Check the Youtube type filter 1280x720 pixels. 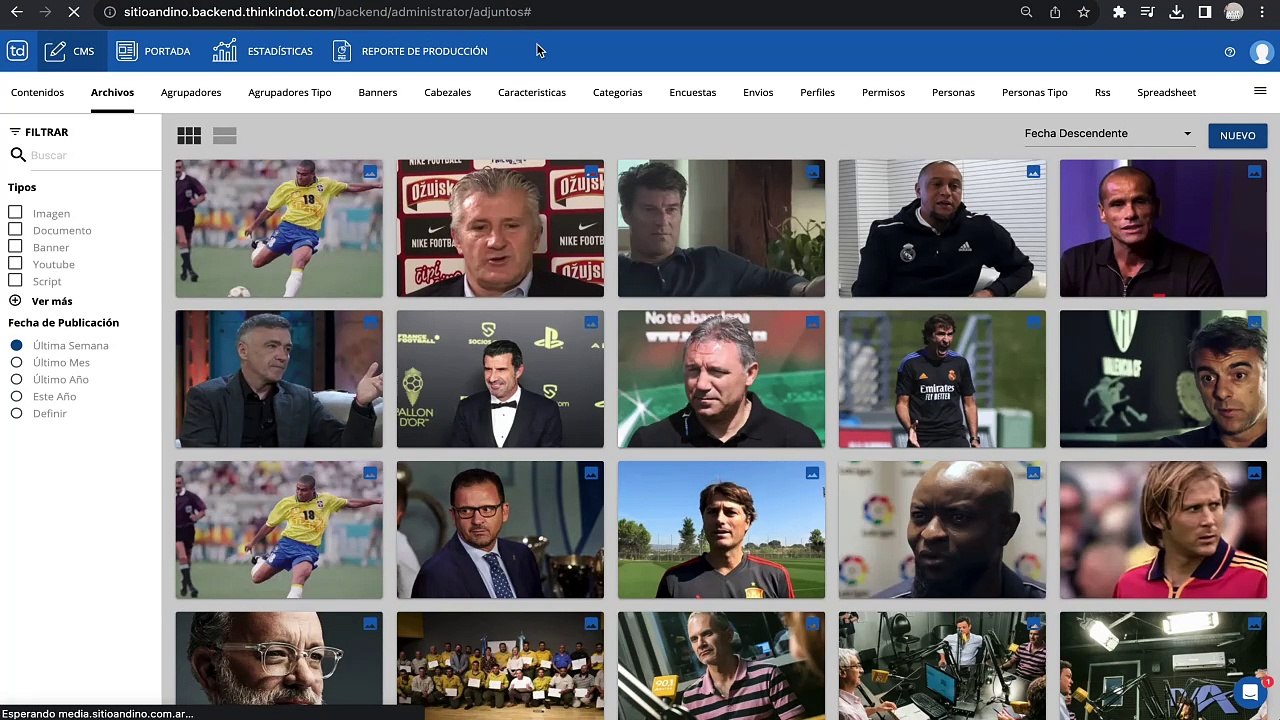(x=15, y=263)
